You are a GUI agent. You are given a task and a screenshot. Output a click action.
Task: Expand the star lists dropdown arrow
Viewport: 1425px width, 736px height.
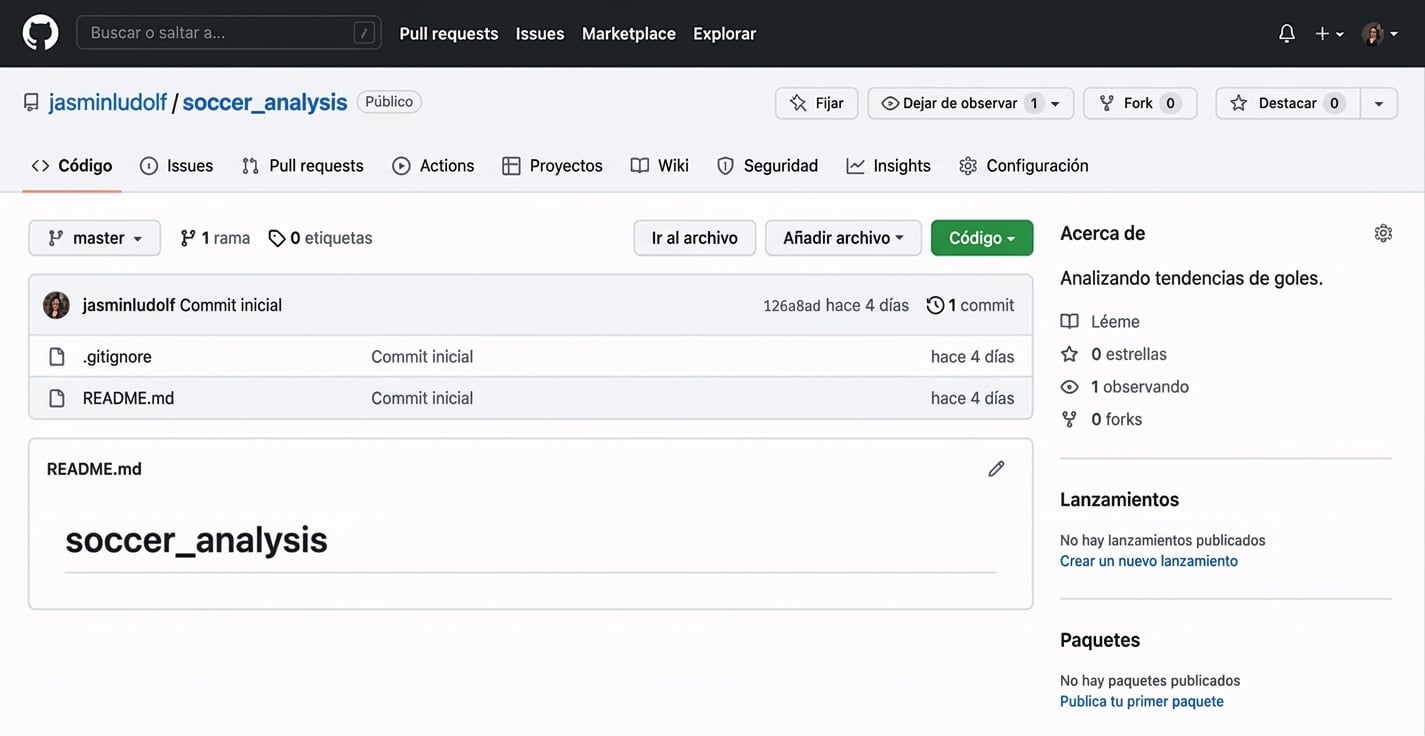tap(1379, 103)
